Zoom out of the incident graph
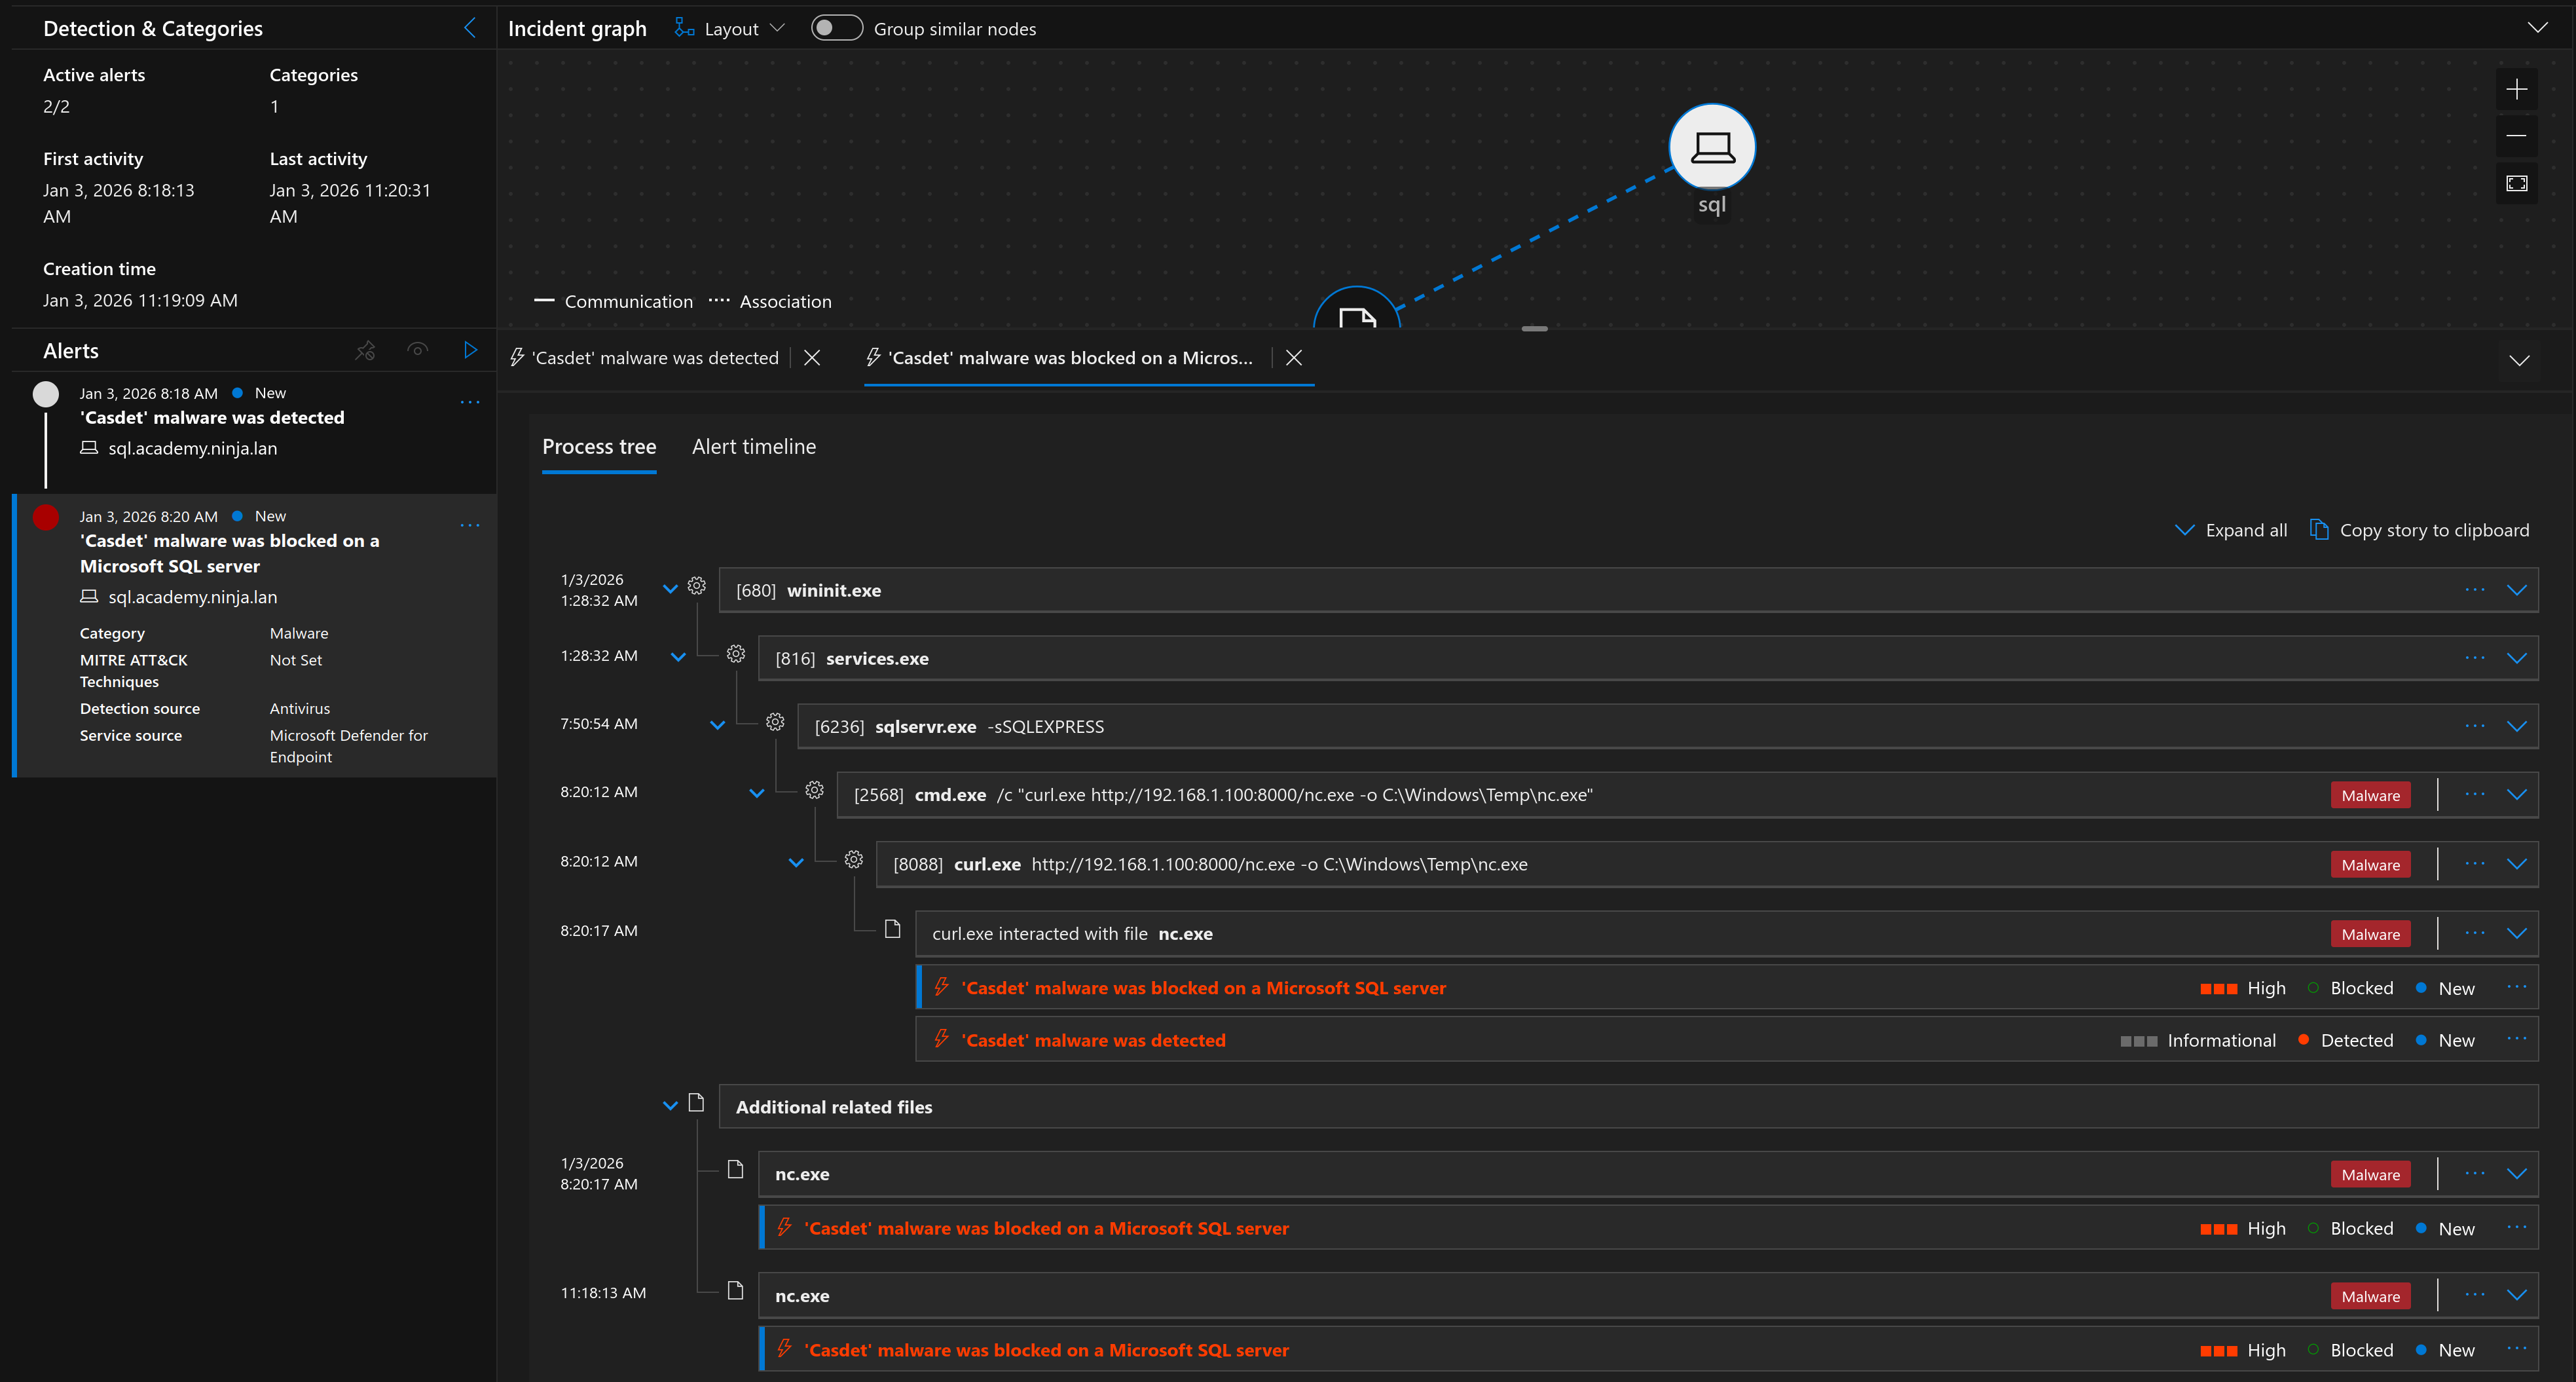2576x1382 pixels. [2516, 136]
